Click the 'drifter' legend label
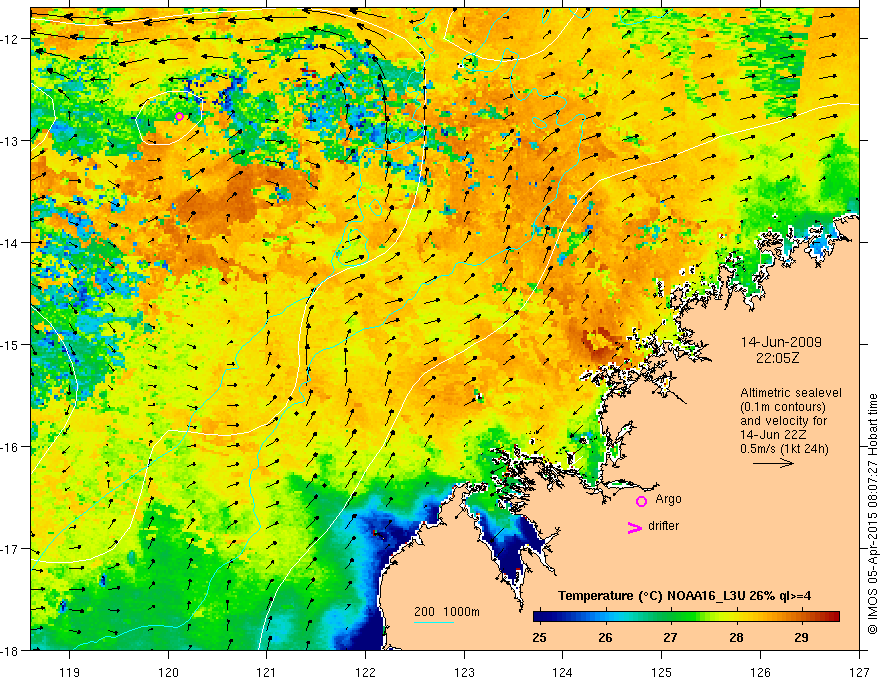Viewport: 880px width, 680px height. (663, 526)
